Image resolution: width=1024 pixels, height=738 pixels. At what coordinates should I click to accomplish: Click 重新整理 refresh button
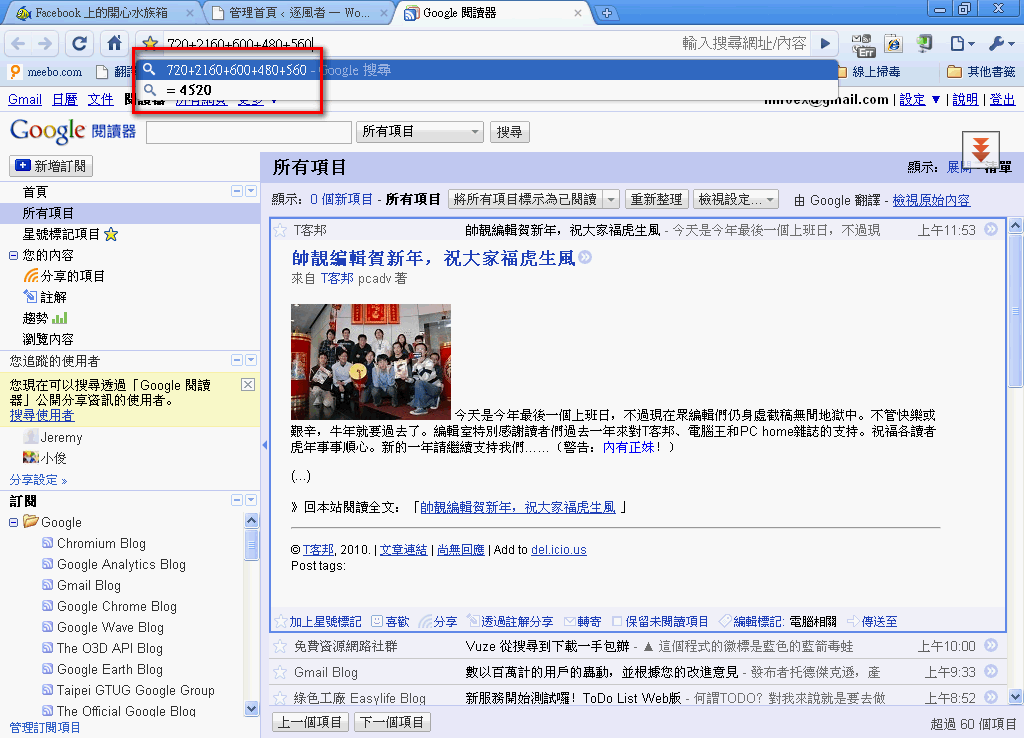(656, 200)
